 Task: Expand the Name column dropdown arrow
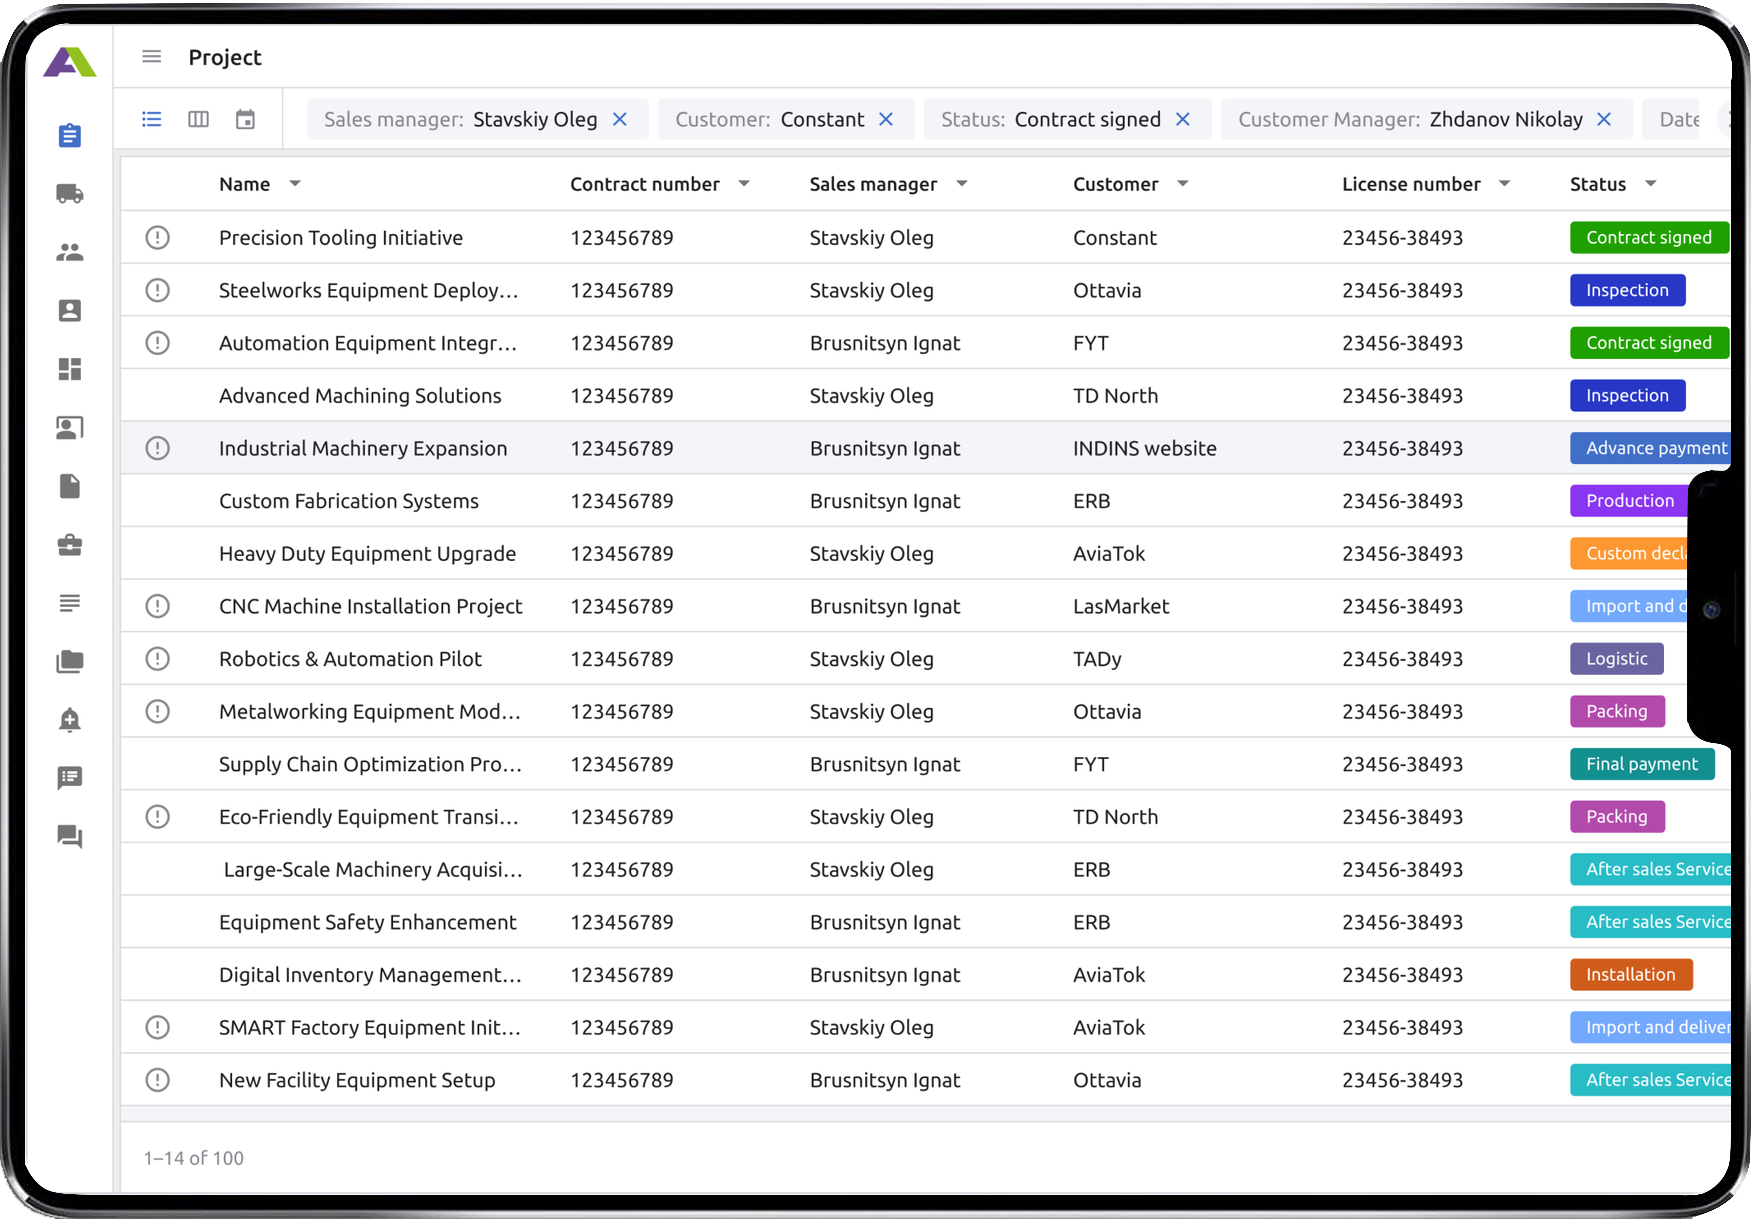click(x=295, y=184)
